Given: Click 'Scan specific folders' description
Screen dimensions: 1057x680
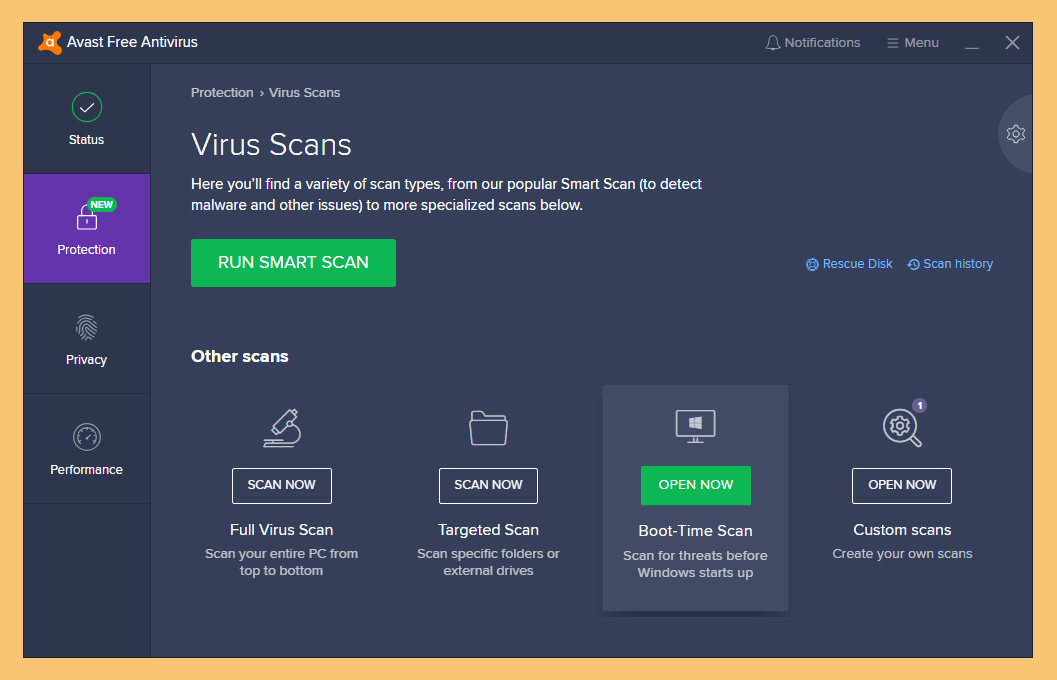Looking at the screenshot, I should (488, 562).
